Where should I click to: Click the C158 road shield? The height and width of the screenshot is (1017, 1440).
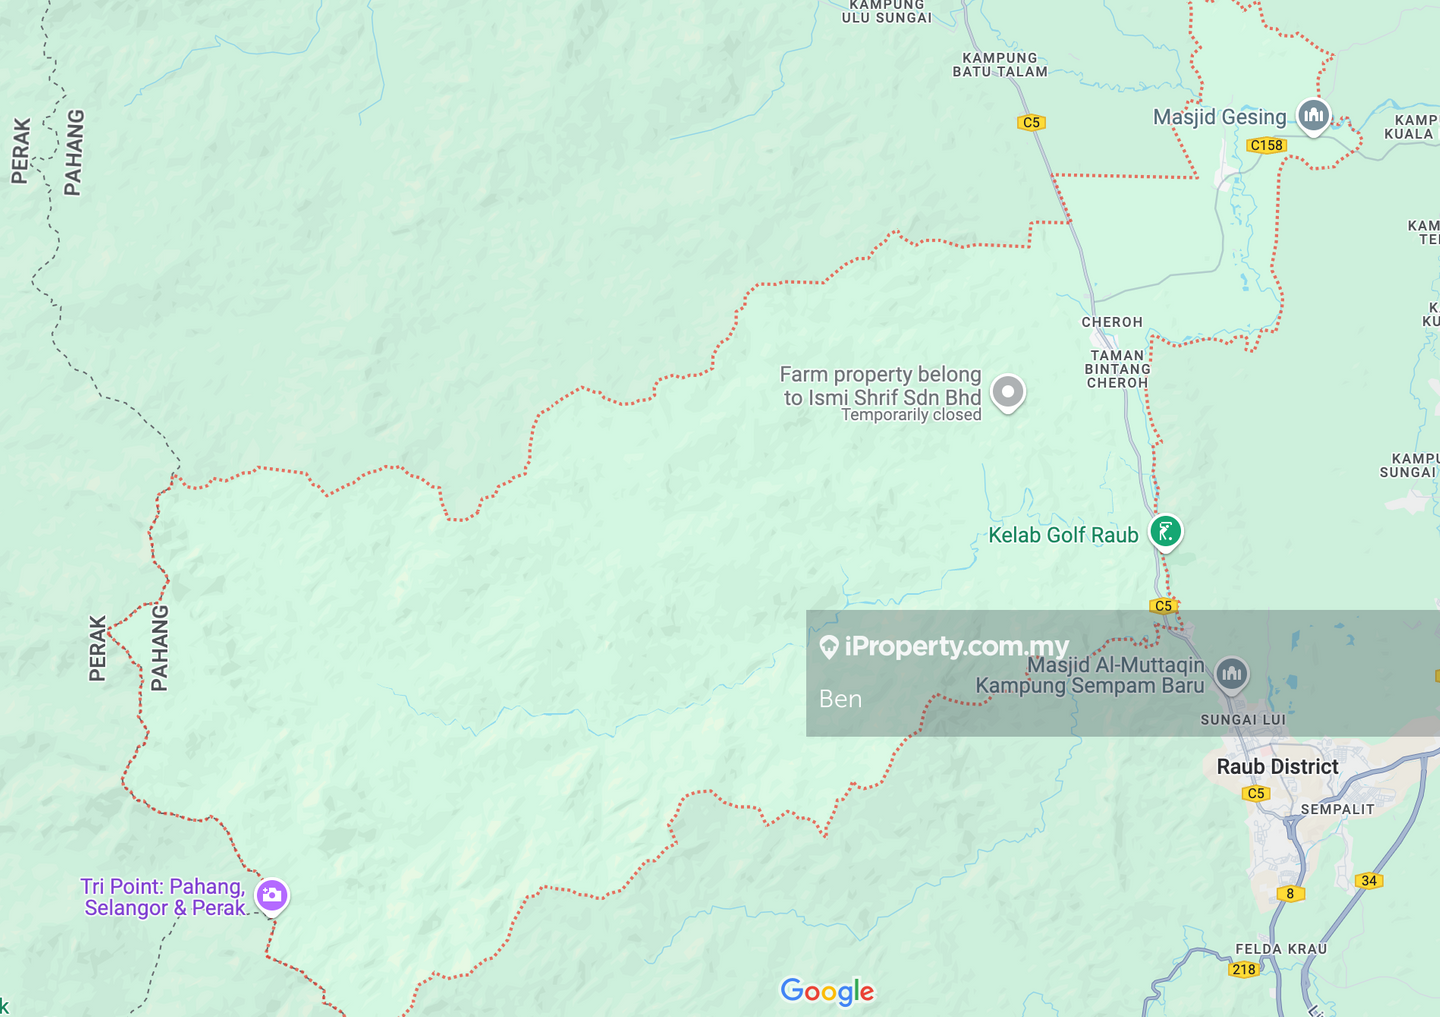click(x=1266, y=145)
